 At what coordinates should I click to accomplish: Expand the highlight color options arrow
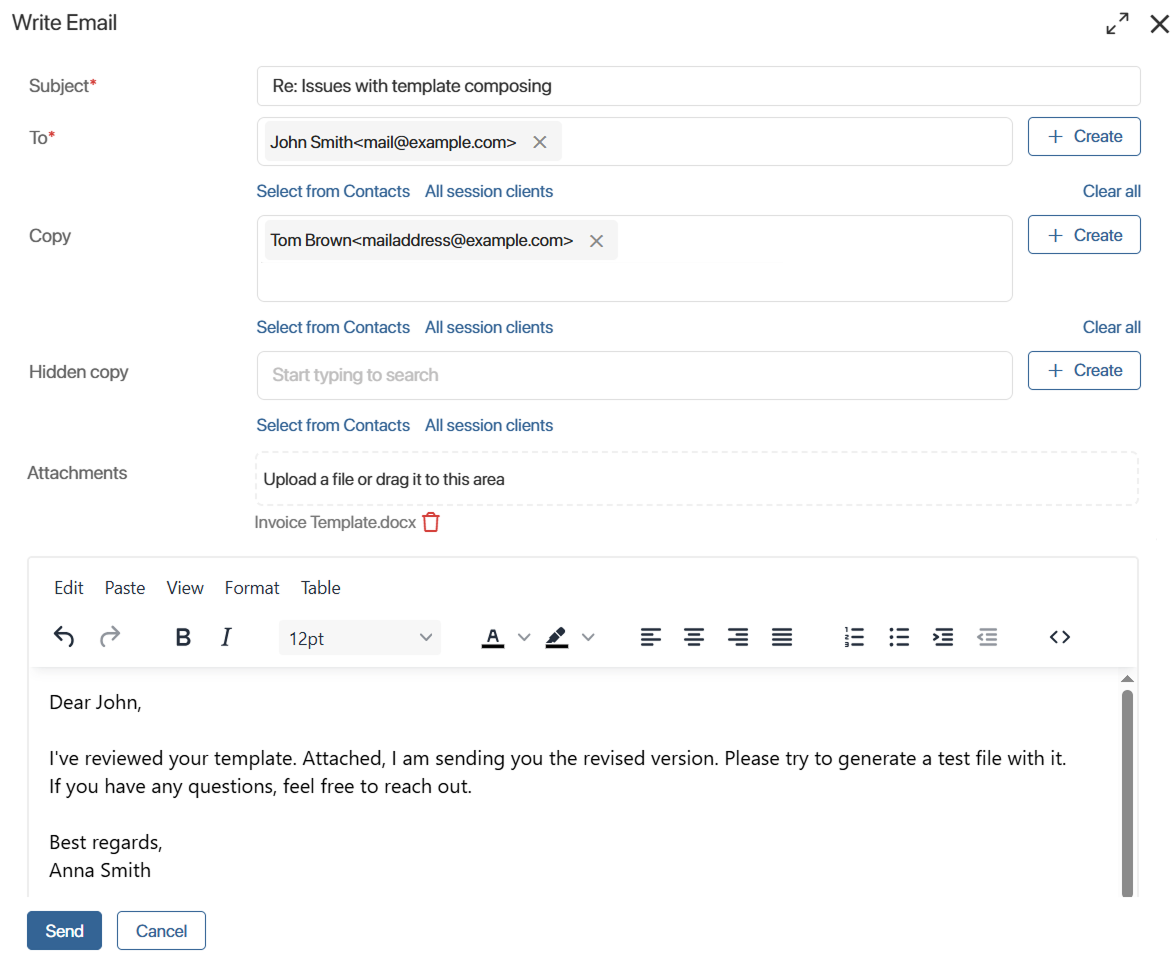coord(588,638)
